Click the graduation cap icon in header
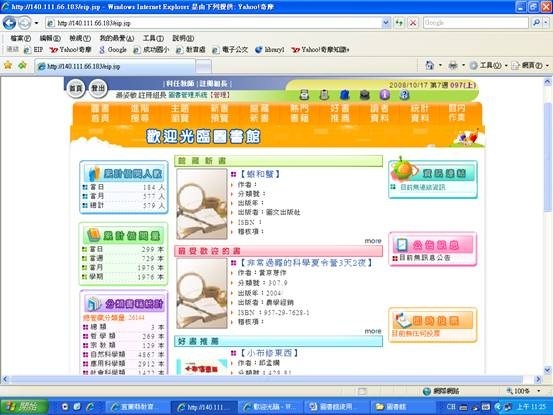553x415 pixels. click(365, 94)
